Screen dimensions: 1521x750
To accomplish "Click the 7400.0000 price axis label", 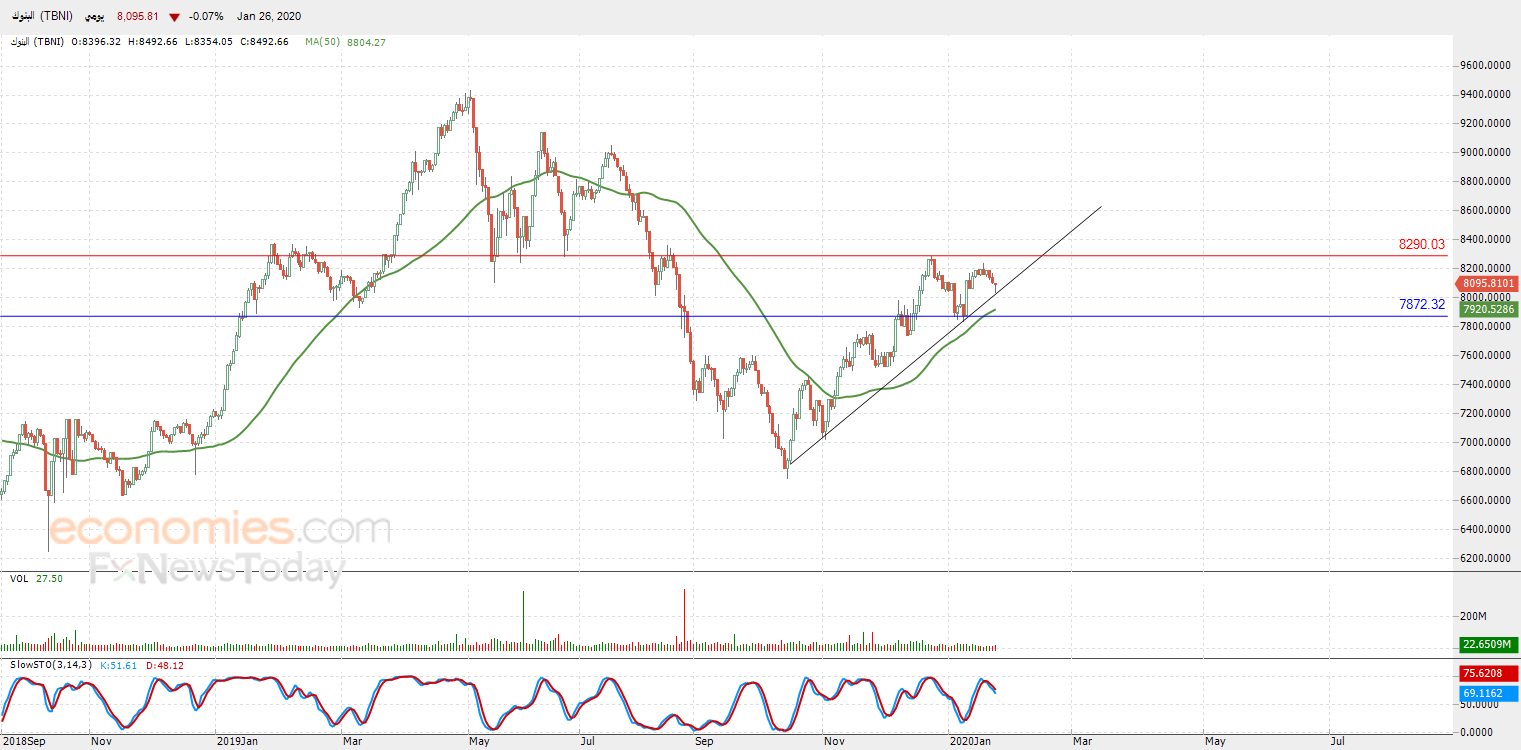I will tap(1484, 385).
